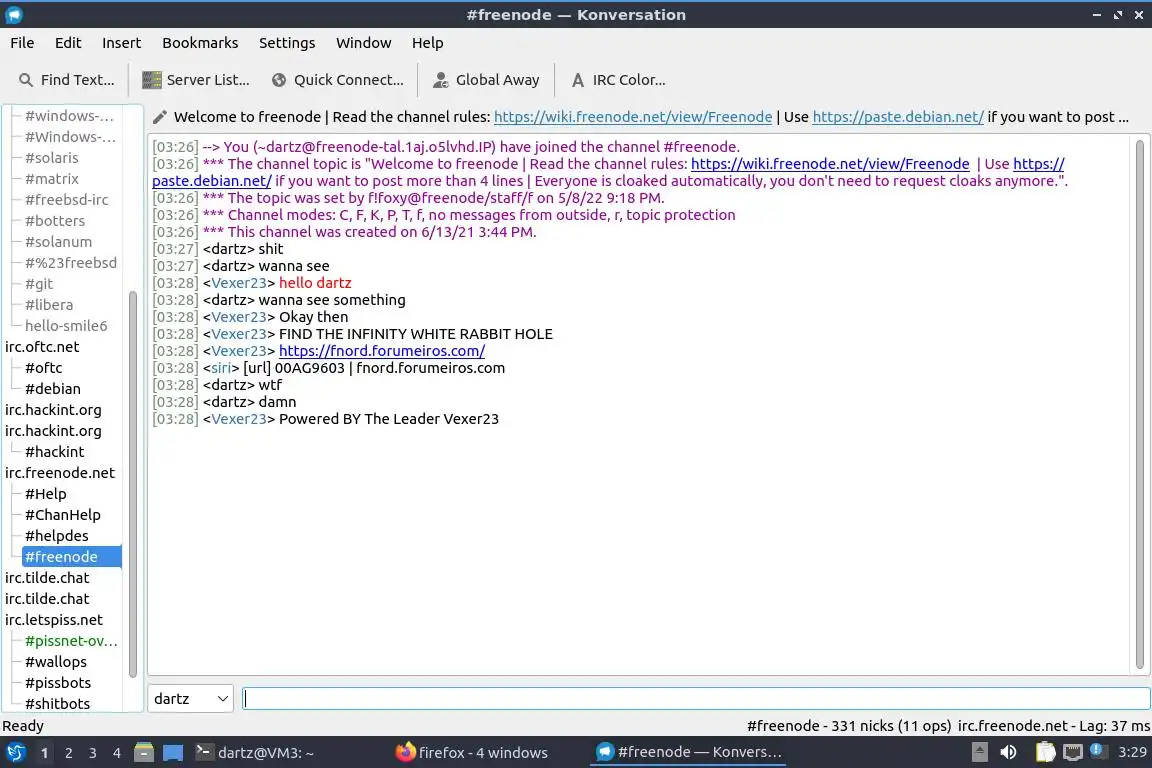Select the #helpdes channel
1152x768 pixels.
[57, 536]
